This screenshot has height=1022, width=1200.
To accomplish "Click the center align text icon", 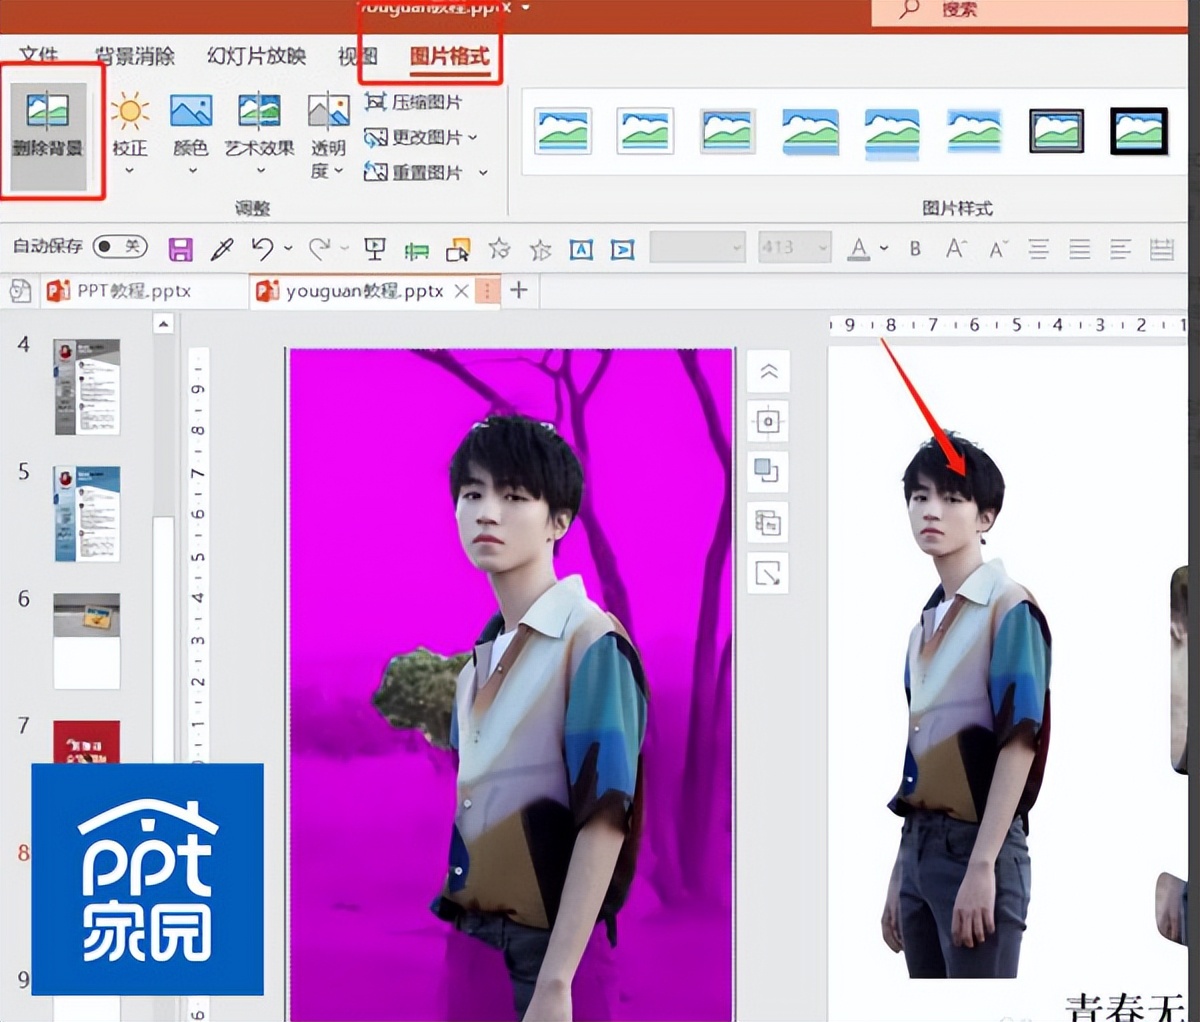I will [1039, 249].
